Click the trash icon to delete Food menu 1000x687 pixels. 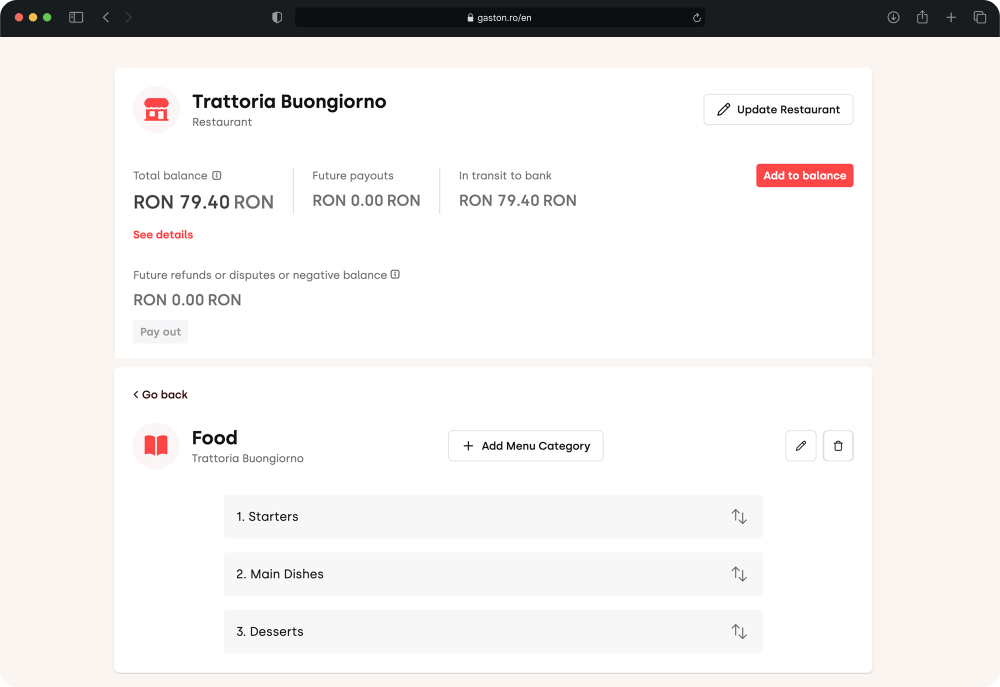pos(838,446)
